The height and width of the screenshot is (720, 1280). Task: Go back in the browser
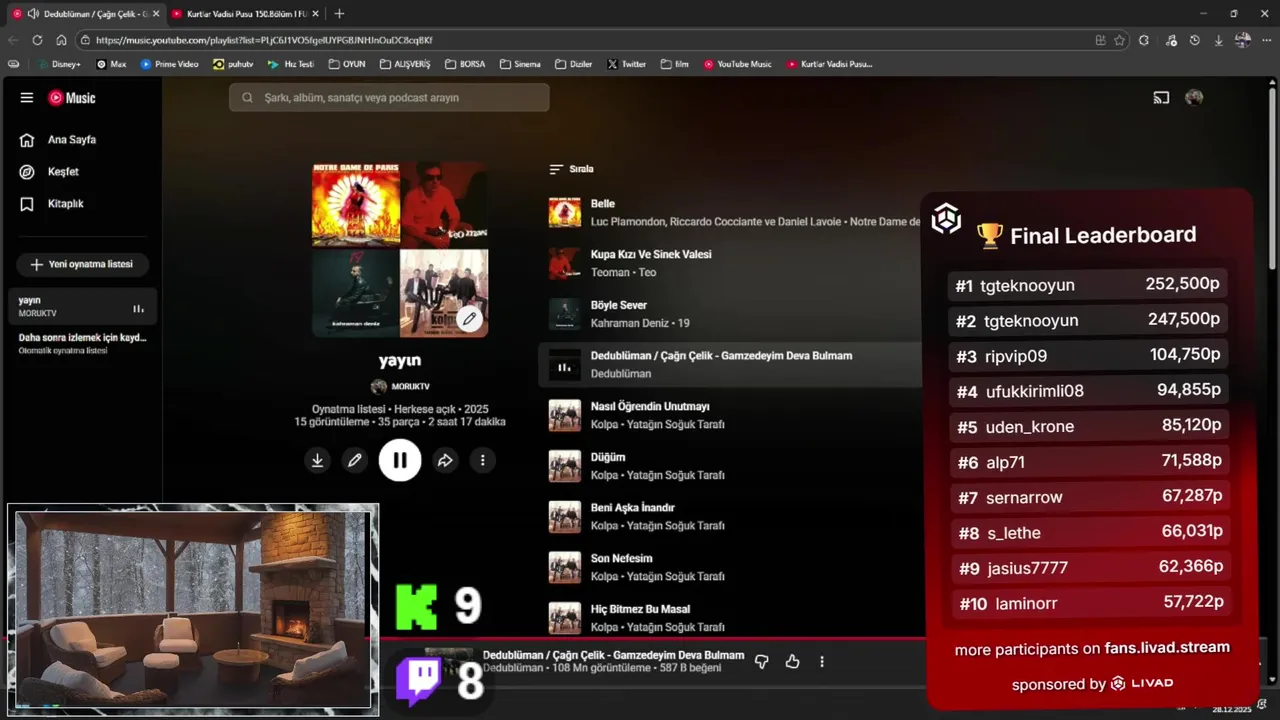point(13,40)
